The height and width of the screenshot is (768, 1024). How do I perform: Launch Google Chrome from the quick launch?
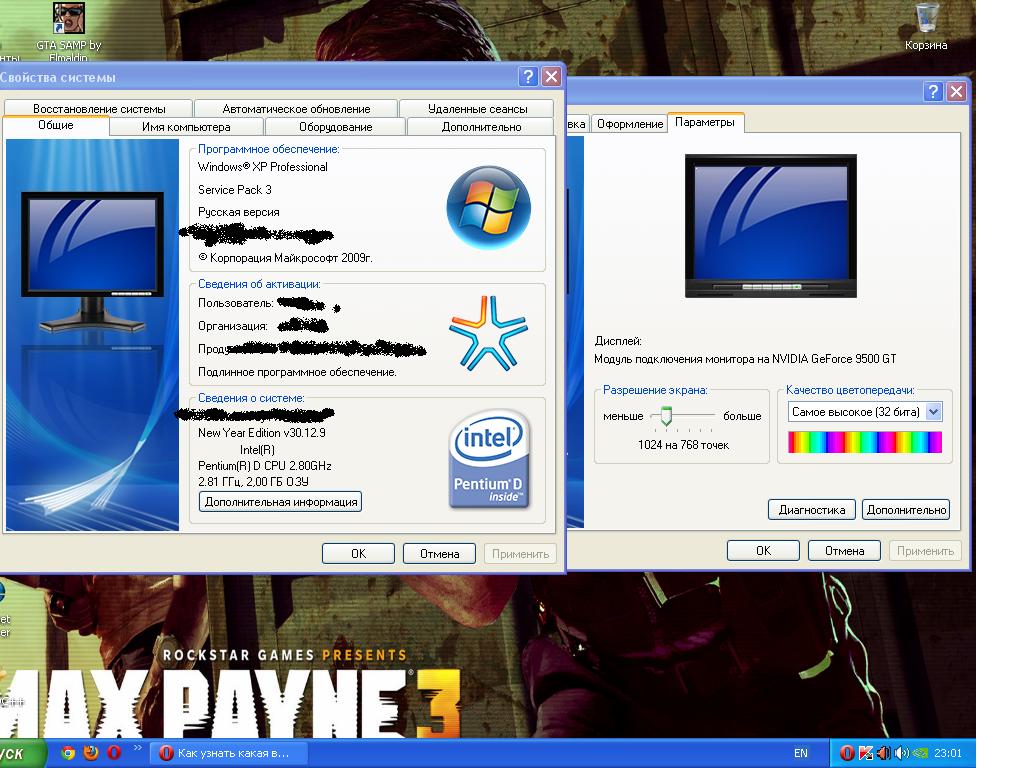coord(68,753)
